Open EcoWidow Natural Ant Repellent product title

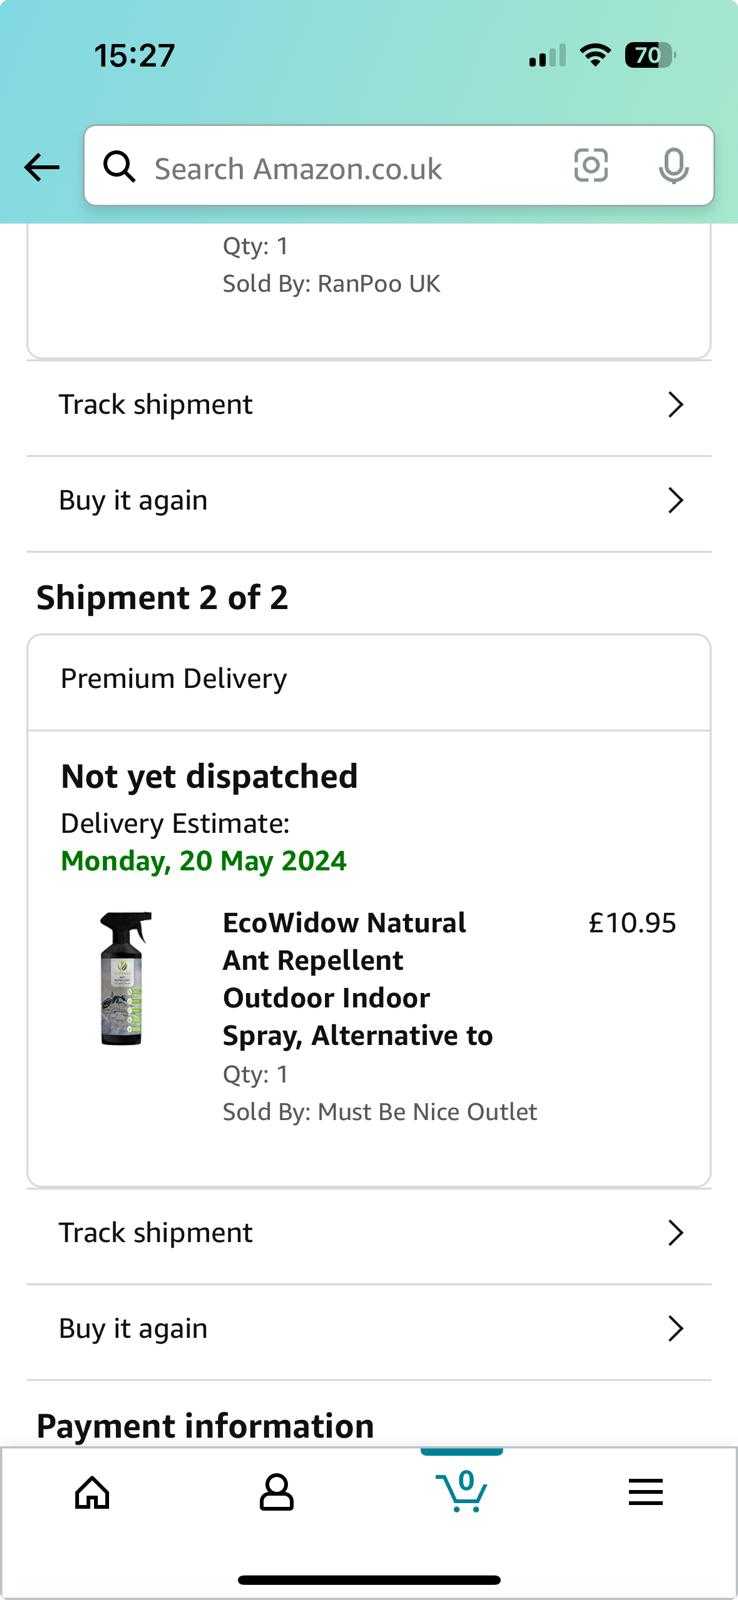(x=358, y=979)
